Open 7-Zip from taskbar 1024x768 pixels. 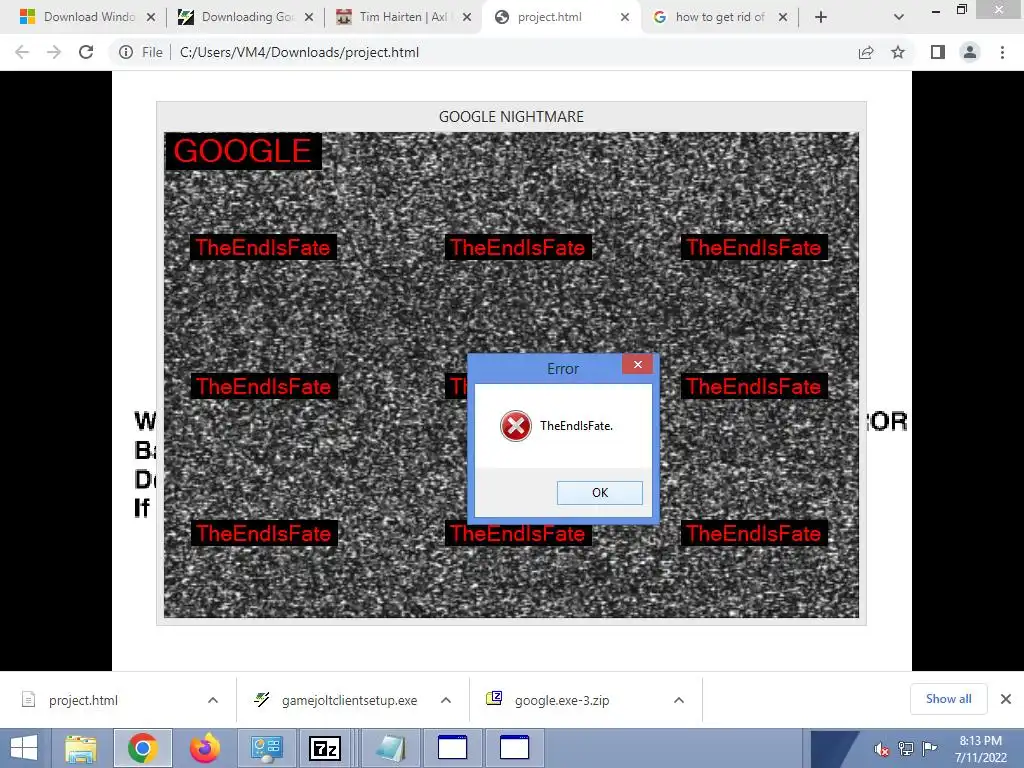tap(325, 748)
